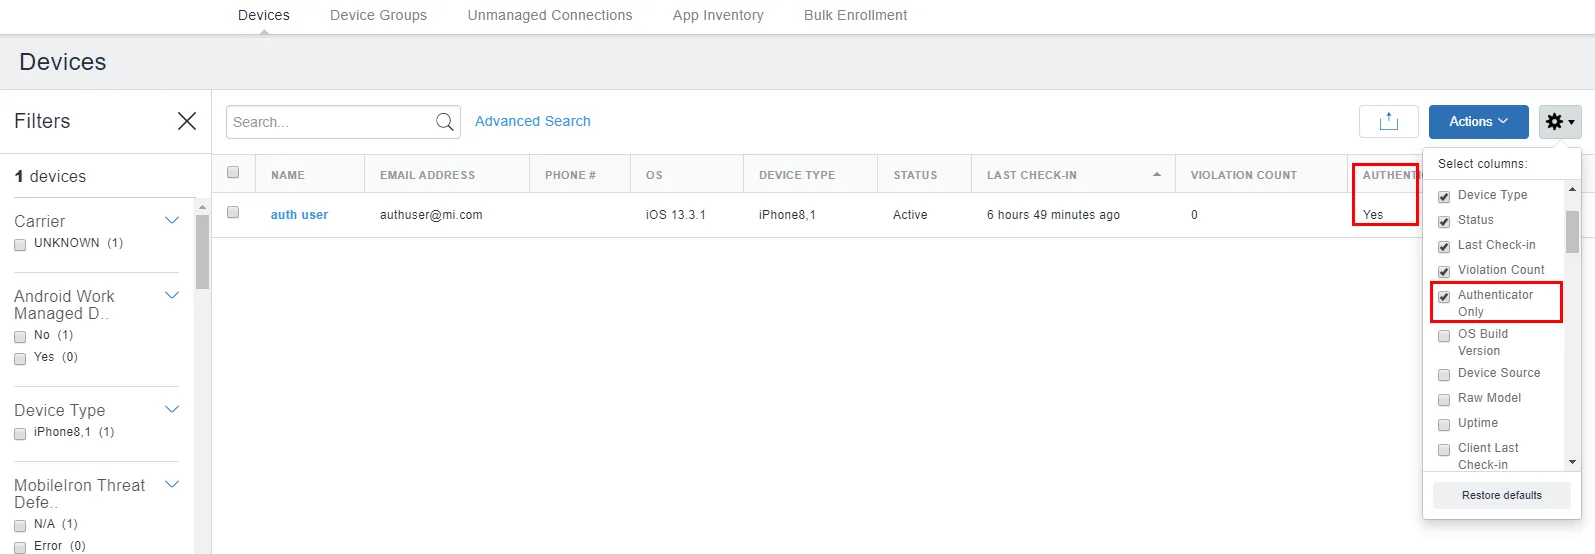The width and height of the screenshot is (1595, 554).
Task: Switch to the Devices tab
Action: 264,15
